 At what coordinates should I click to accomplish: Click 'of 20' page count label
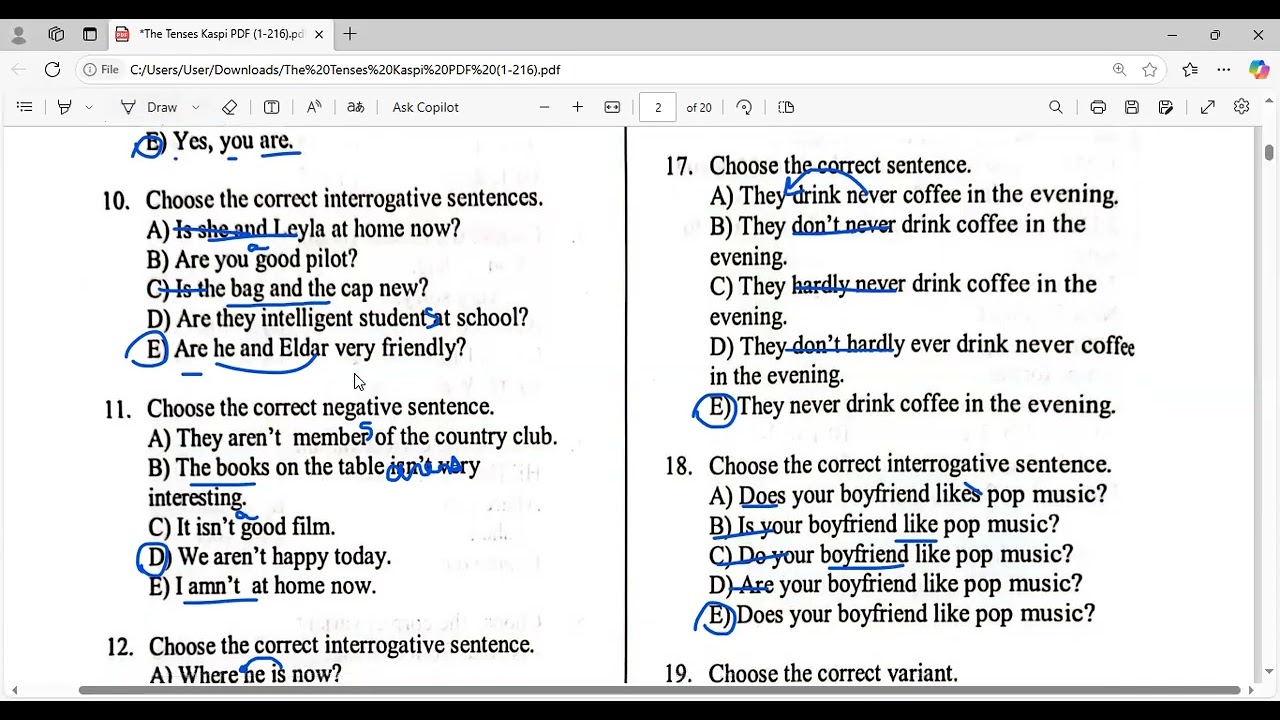699,107
